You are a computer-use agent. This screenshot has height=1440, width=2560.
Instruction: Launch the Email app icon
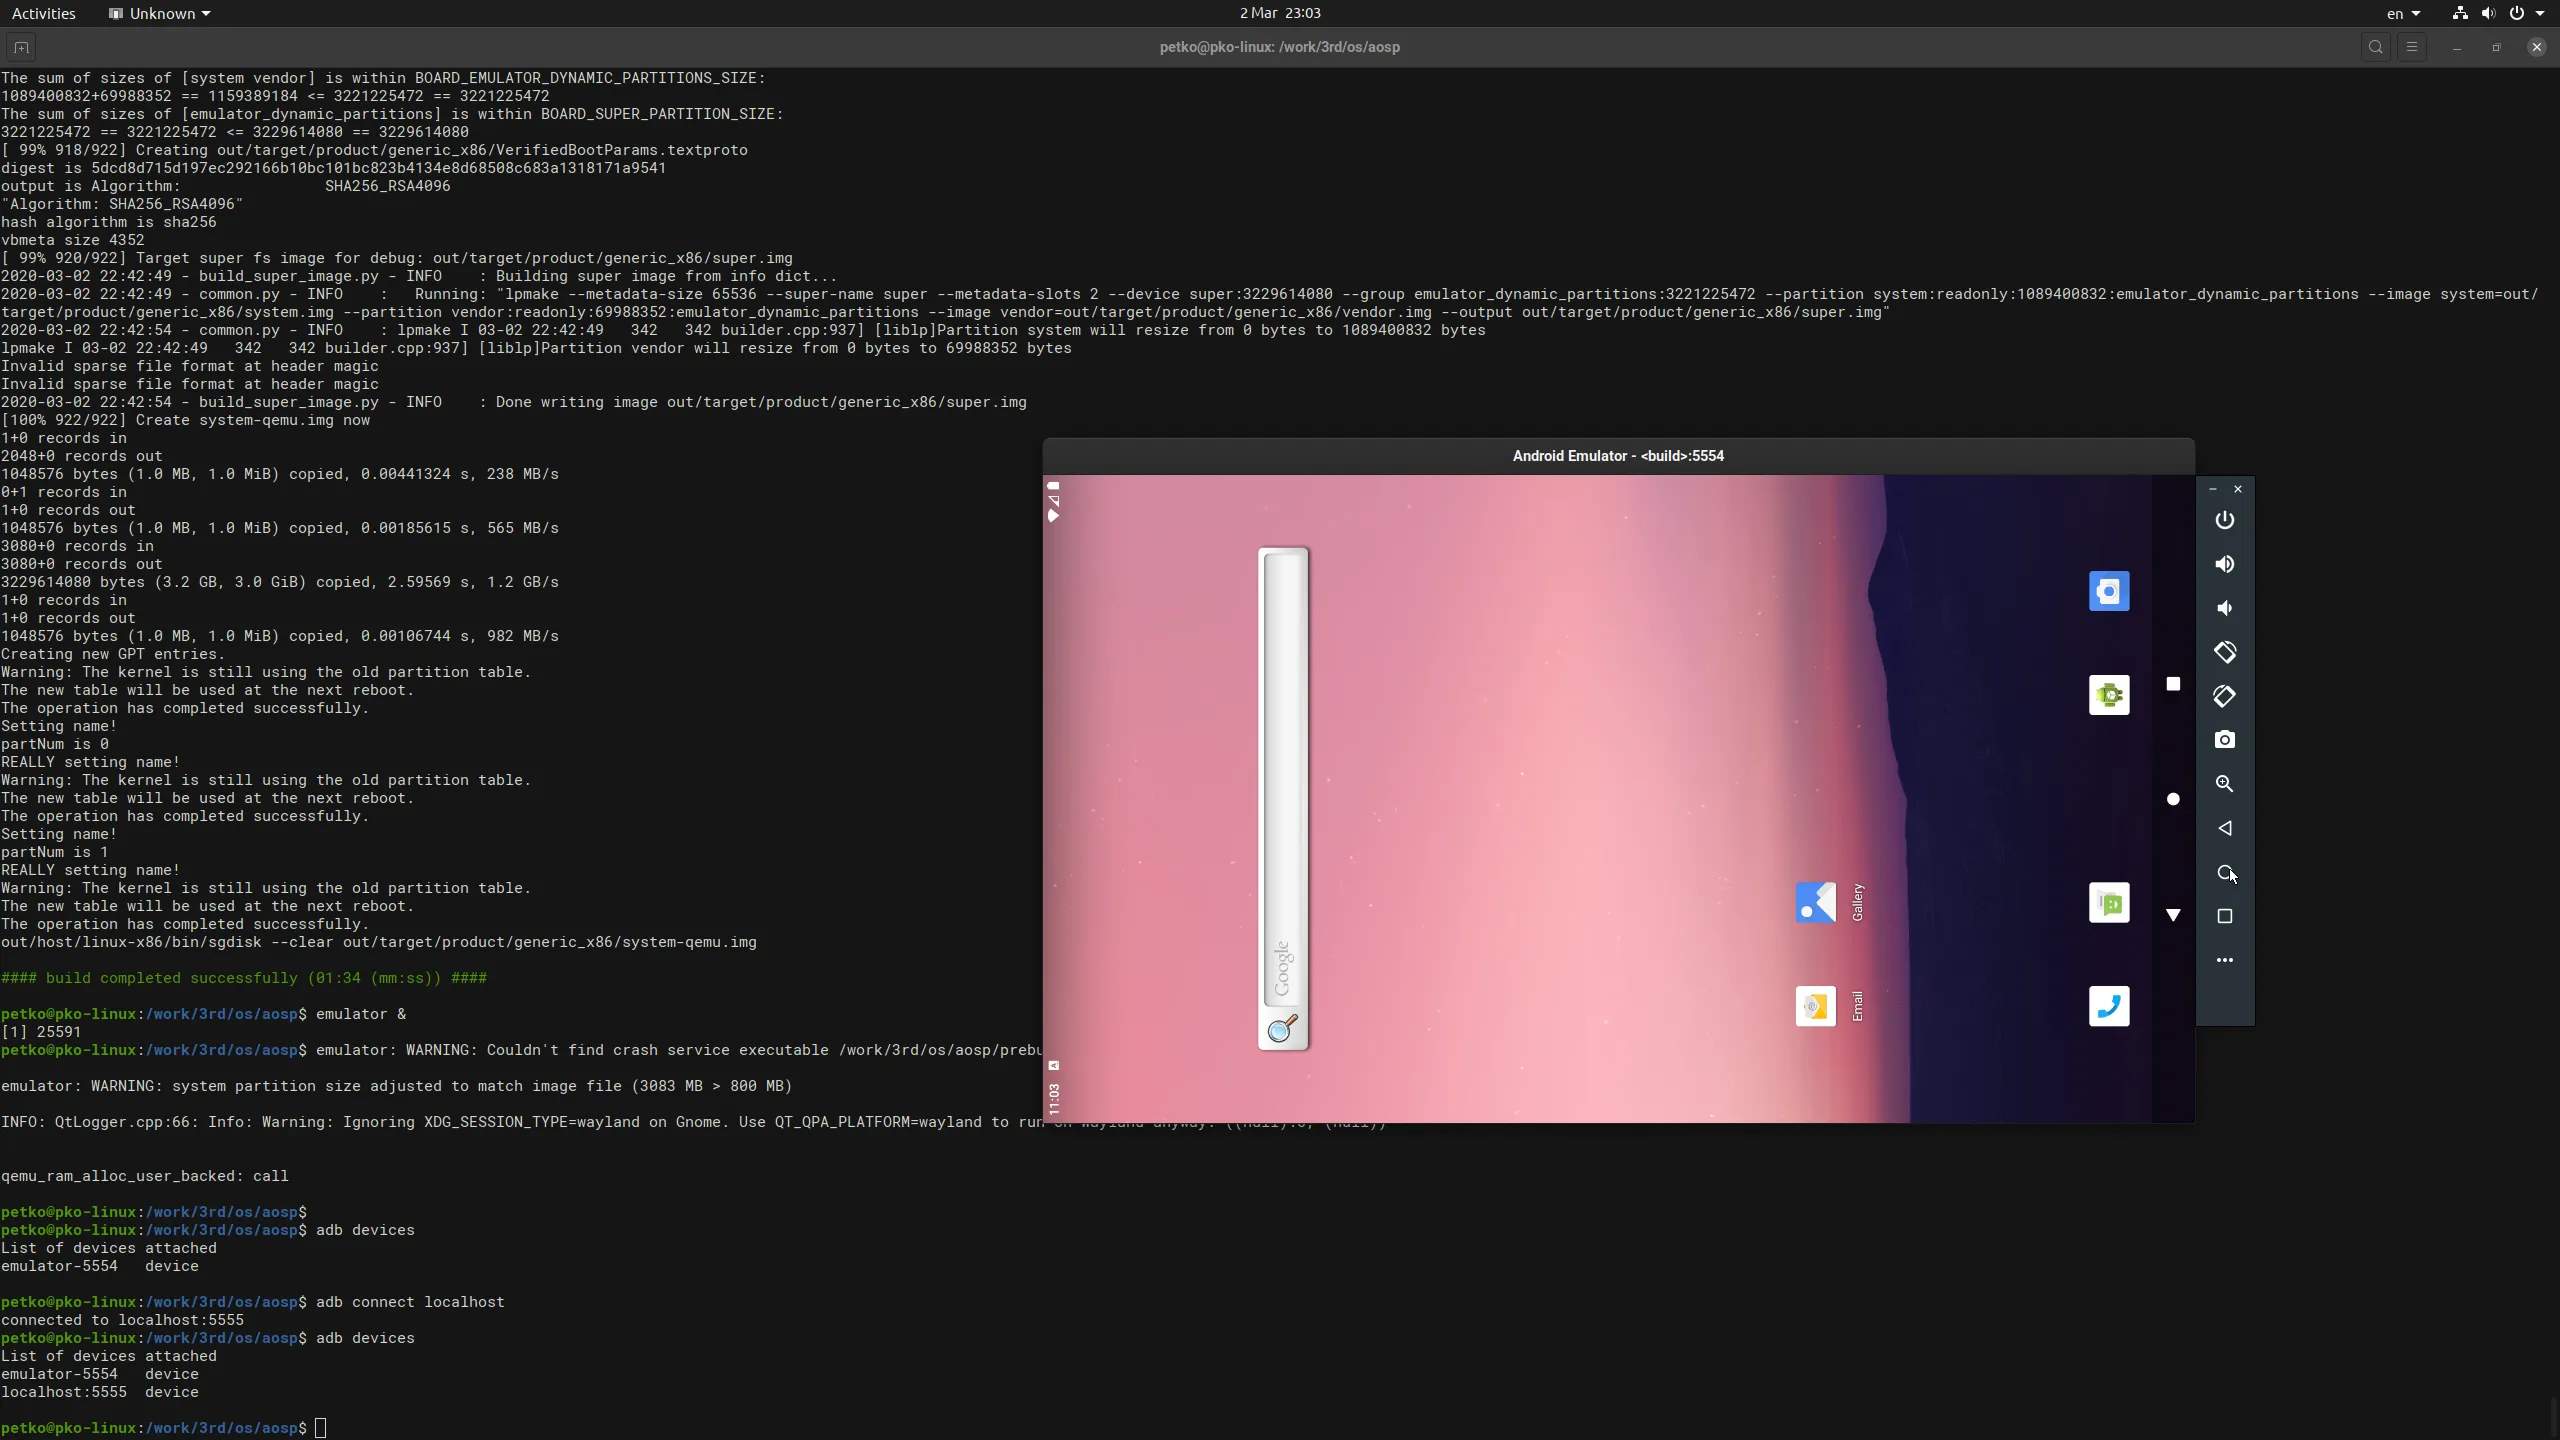click(x=1815, y=1006)
